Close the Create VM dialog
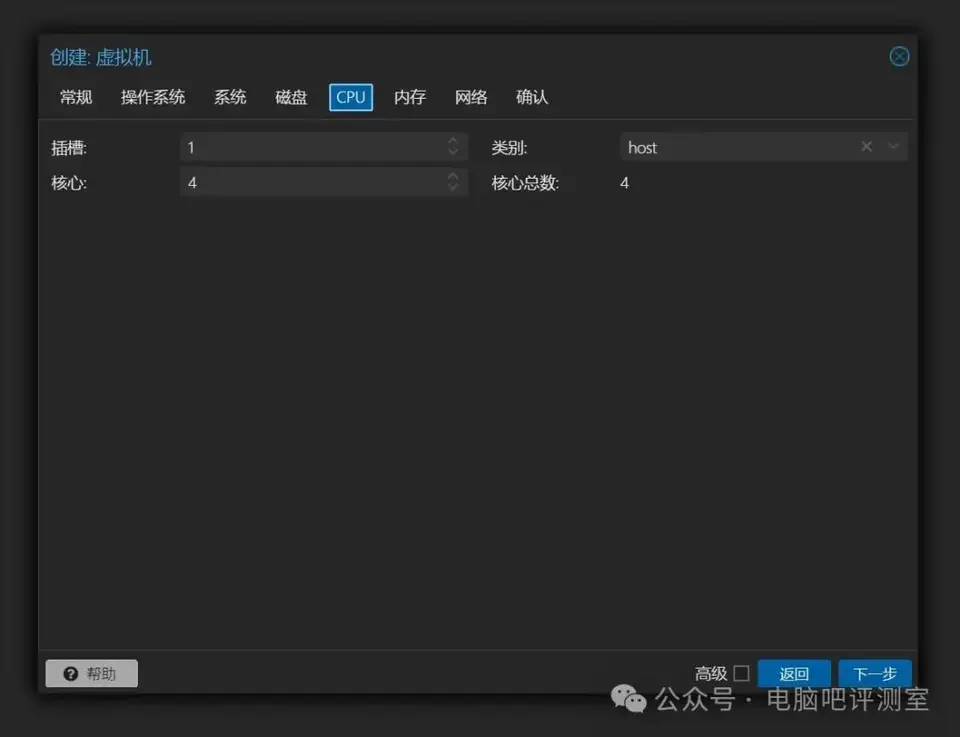The height and width of the screenshot is (737, 960). coord(899,57)
